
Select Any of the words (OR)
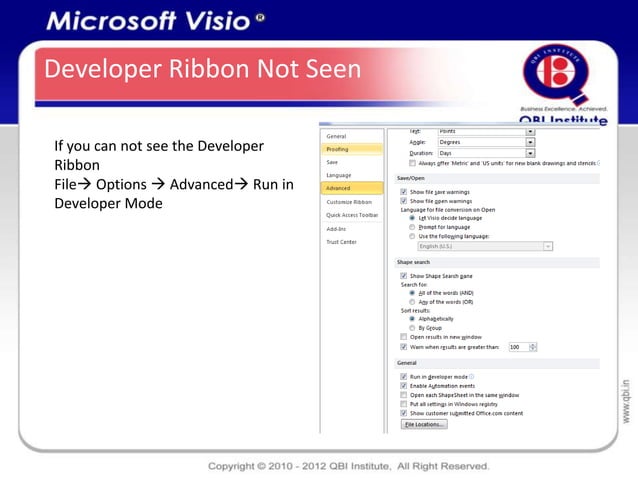412,302
